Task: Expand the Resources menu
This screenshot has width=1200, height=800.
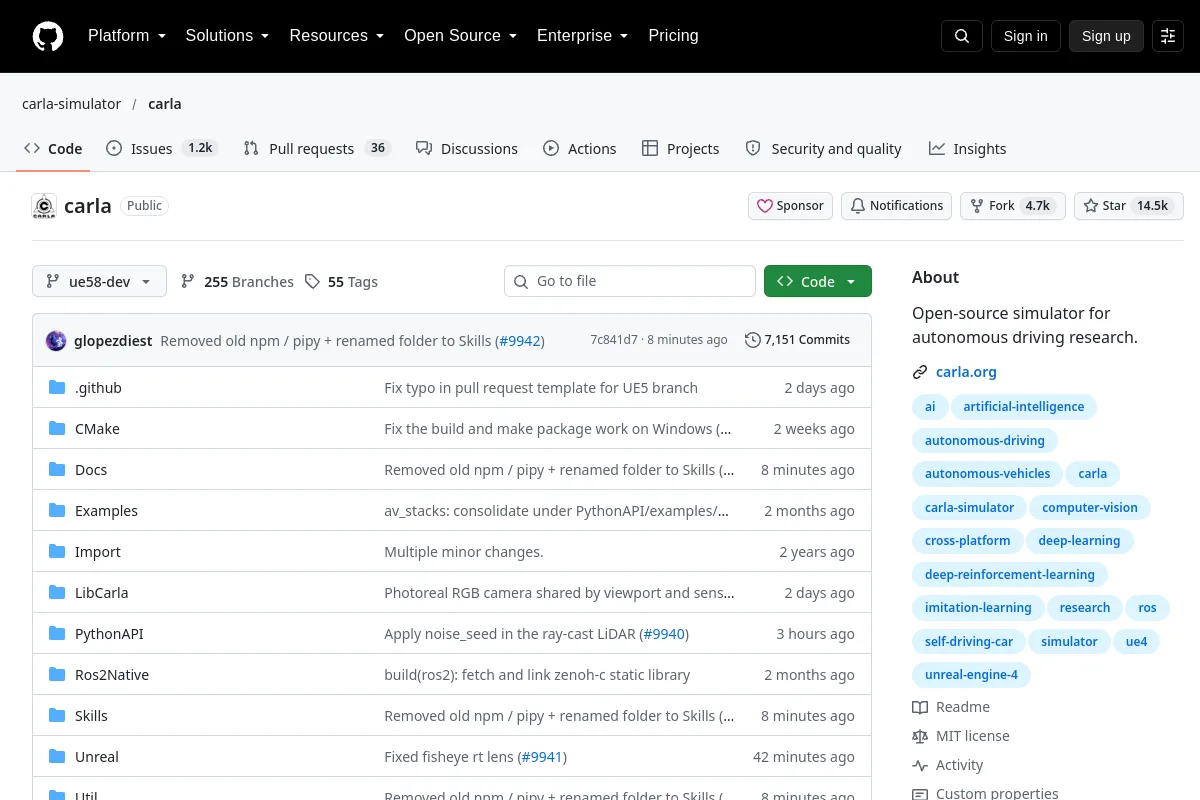Action: 336,36
